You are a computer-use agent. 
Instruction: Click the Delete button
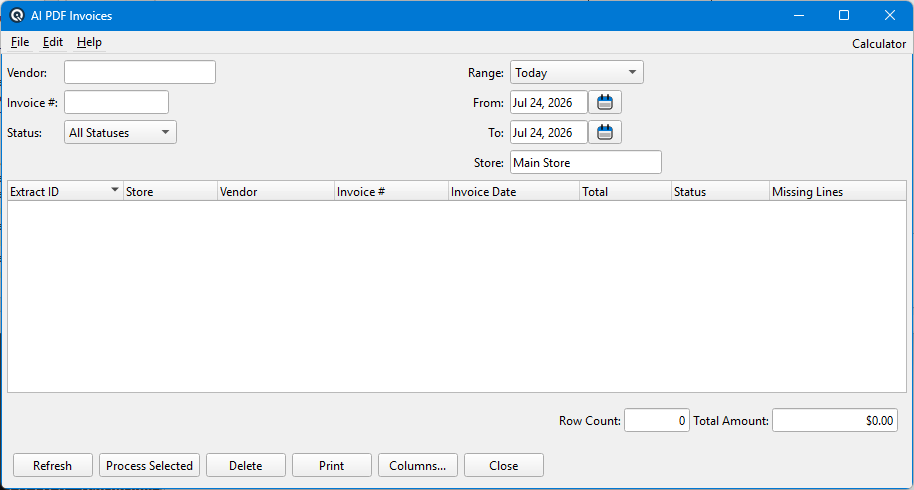click(x=245, y=466)
